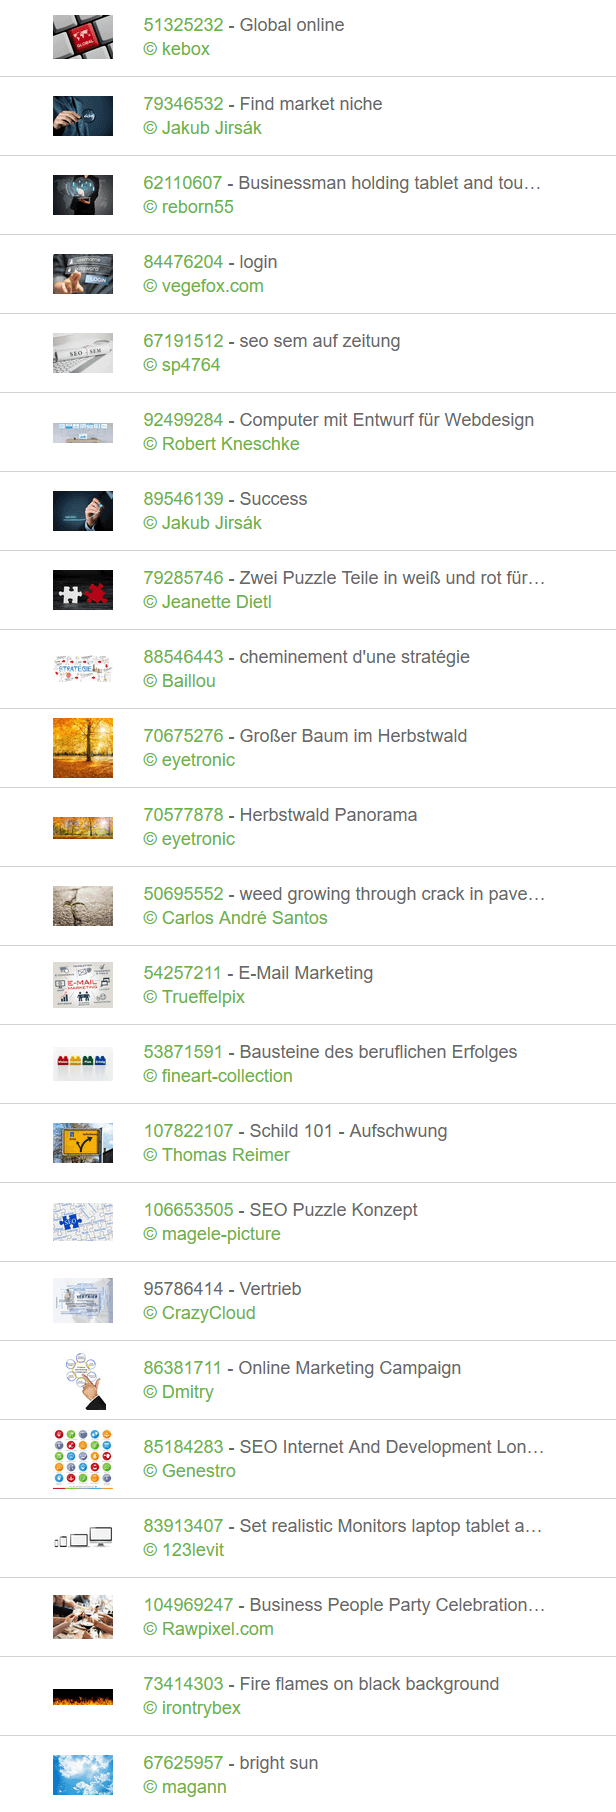Open image ID 89546139 Success link
Image resolution: width=616 pixels, height=1812 pixels.
[183, 499]
